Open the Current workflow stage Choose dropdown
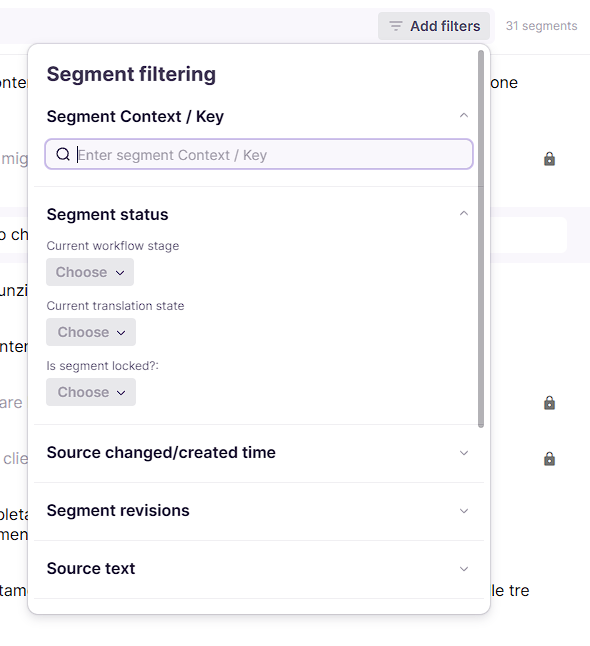This screenshot has width=590, height=646. pyautogui.click(x=90, y=272)
